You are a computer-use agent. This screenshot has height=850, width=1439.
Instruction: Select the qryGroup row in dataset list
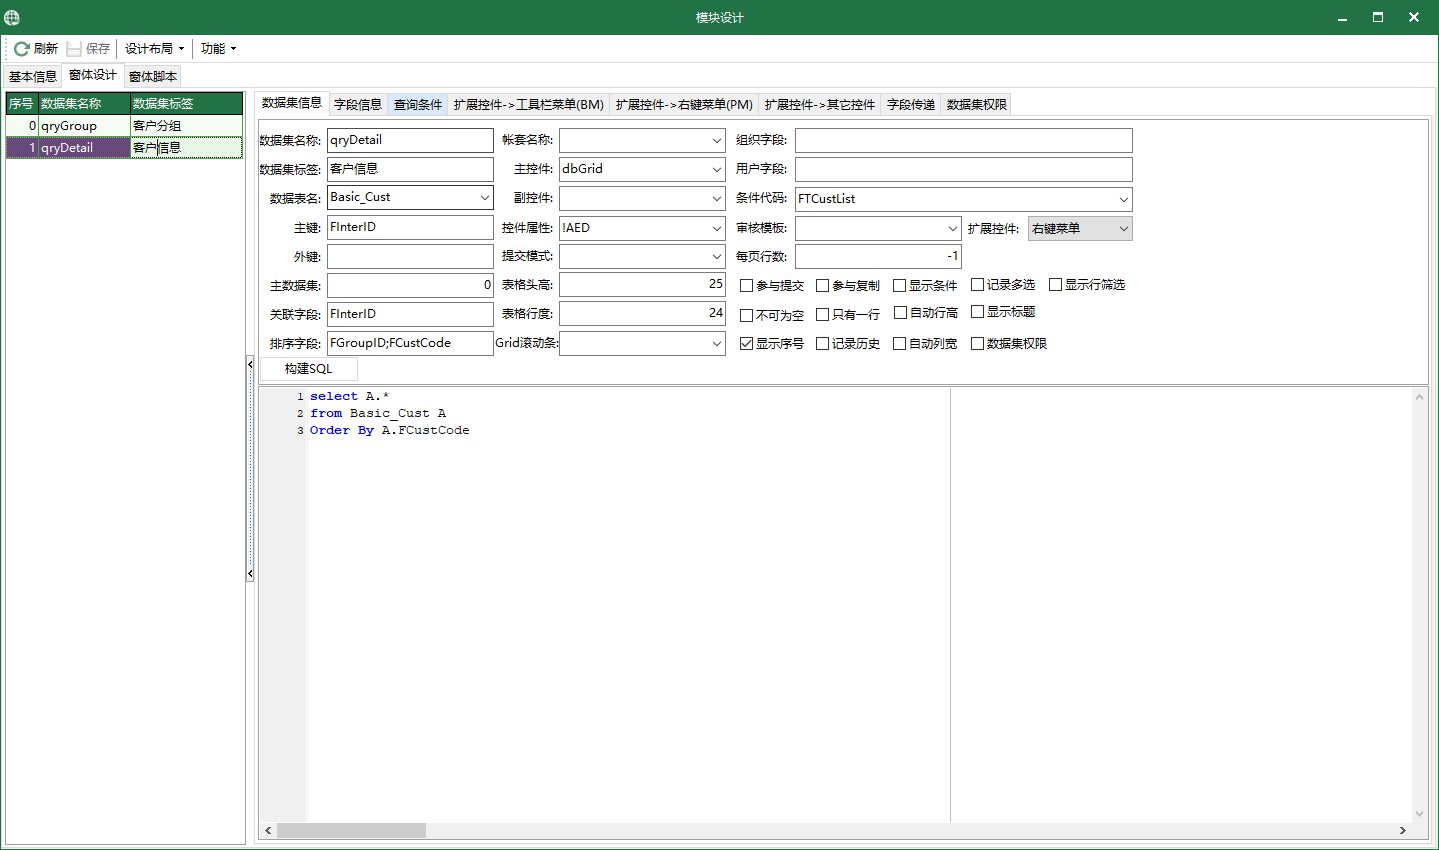(x=124, y=125)
